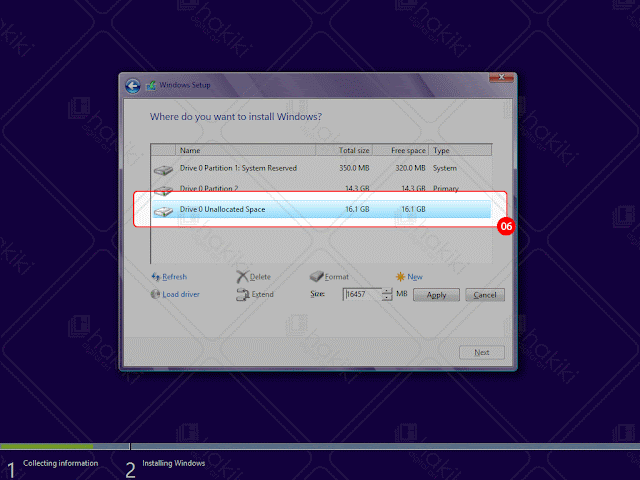Click the Cancel button
640x480 pixels.
coord(485,295)
